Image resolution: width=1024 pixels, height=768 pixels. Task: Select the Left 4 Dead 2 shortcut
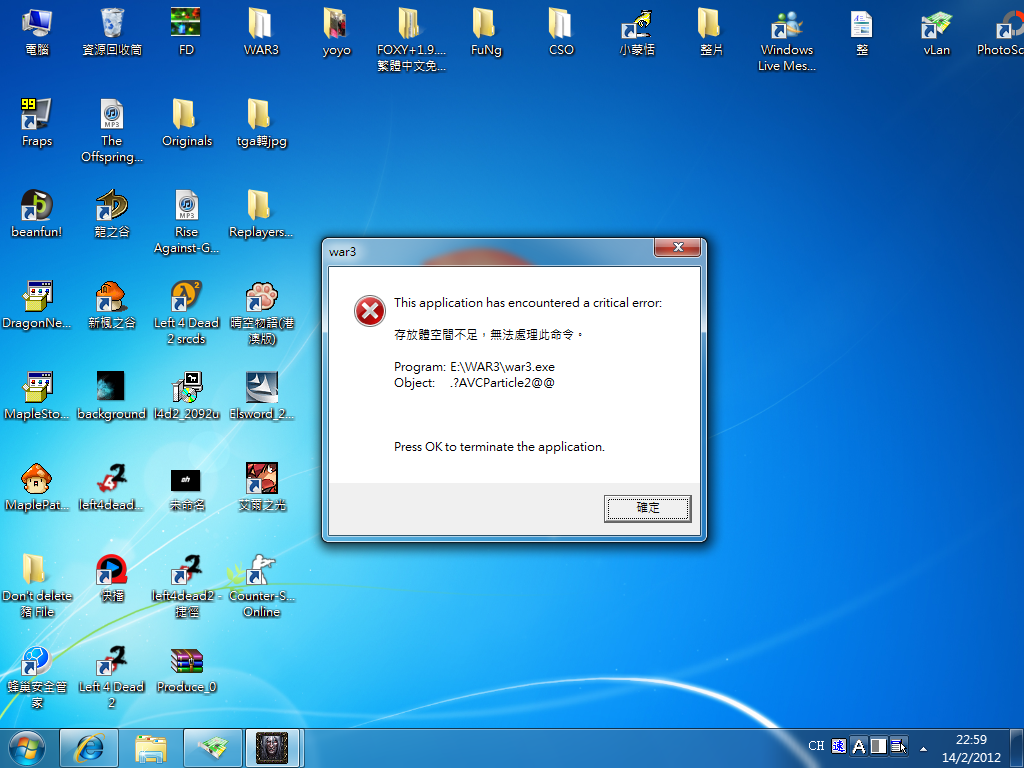coord(112,677)
